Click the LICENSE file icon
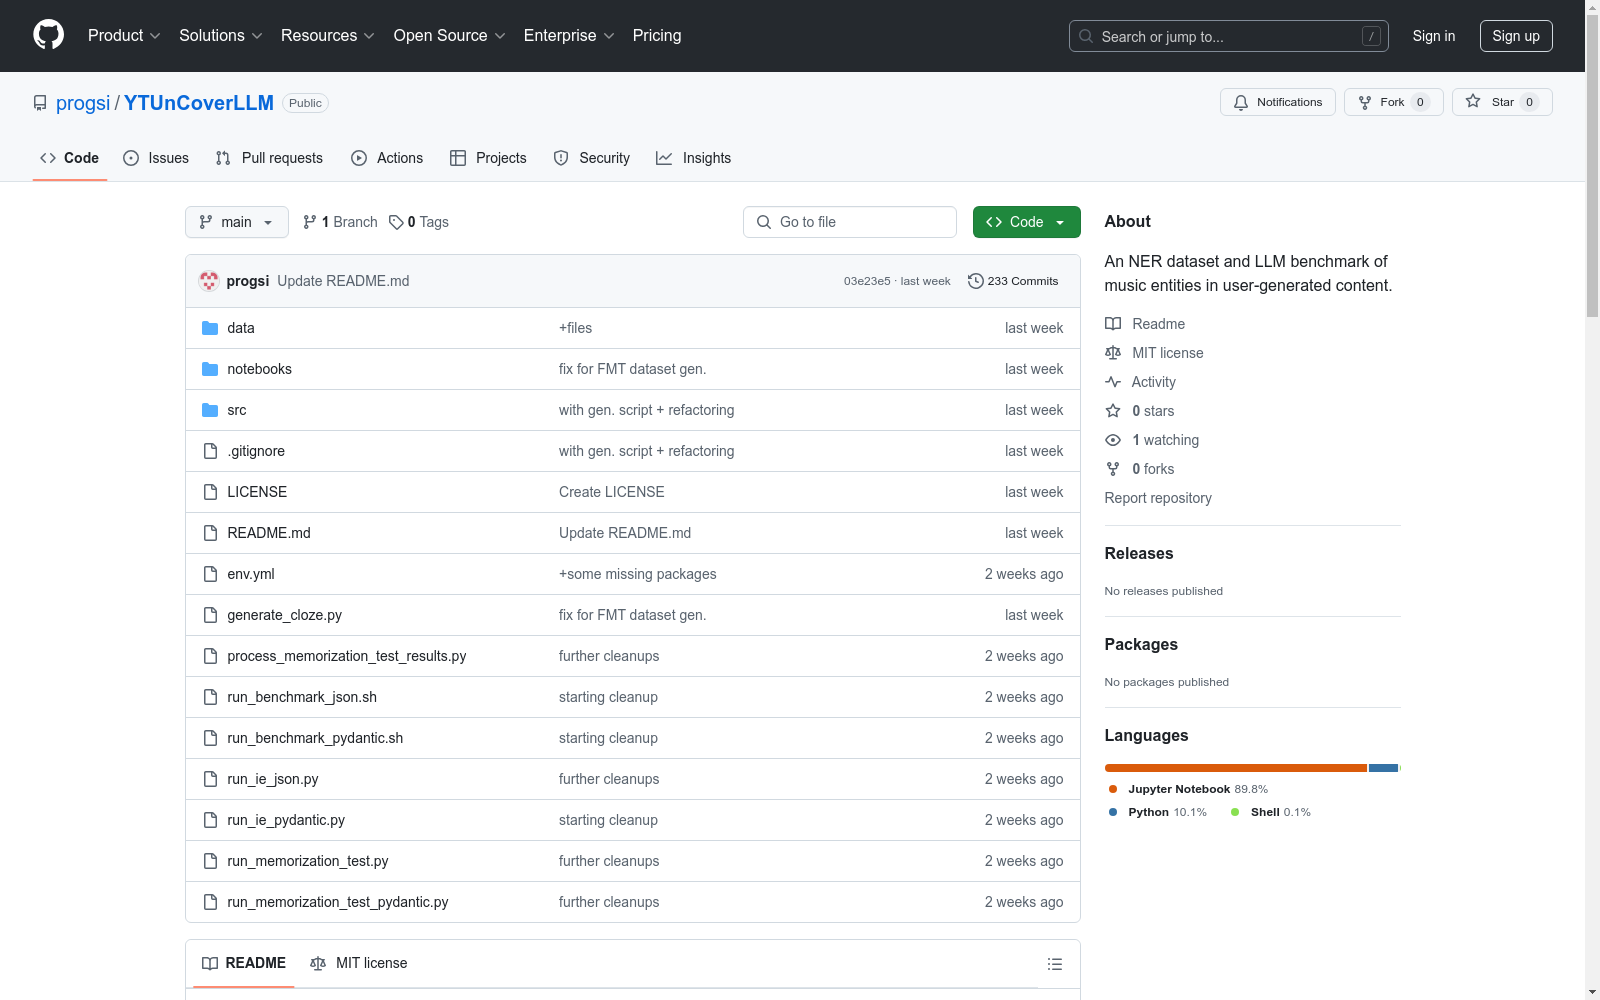Image resolution: width=1600 pixels, height=1000 pixels. coord(210,492)
